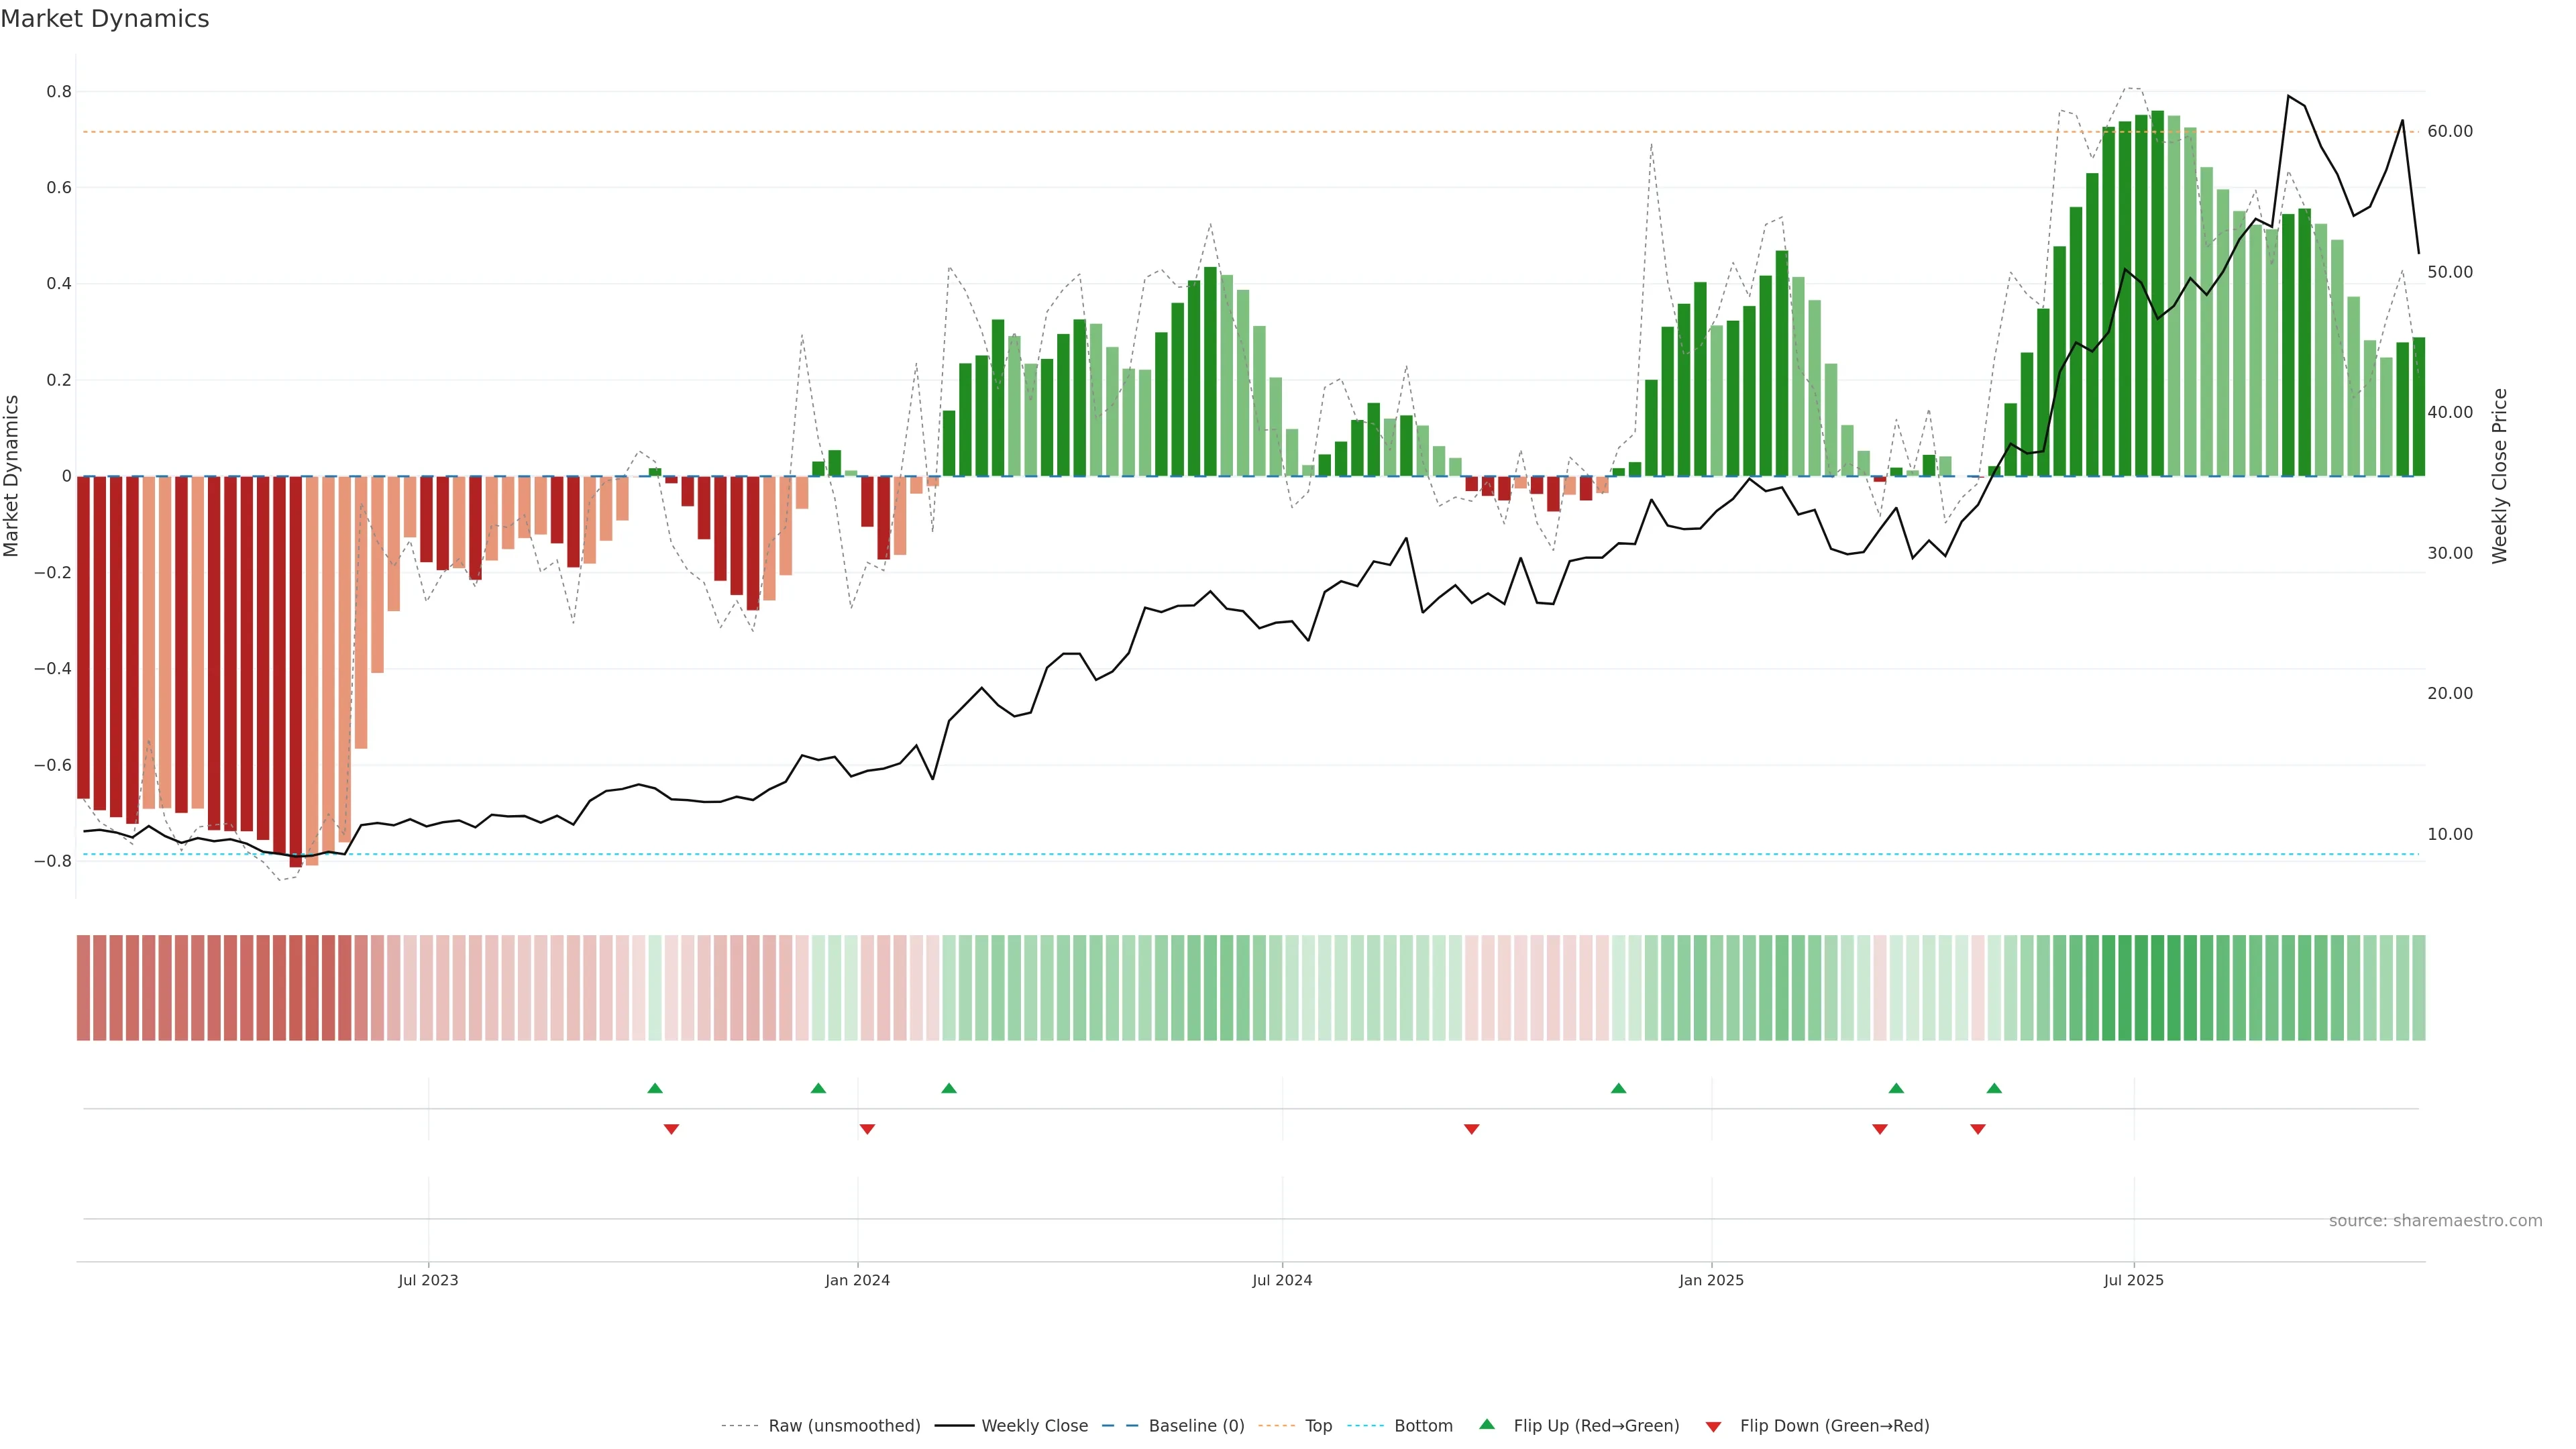Click red triangle icon in the legend
Viewport: 2576px width, 1449px height.
click(1713, 1426)
